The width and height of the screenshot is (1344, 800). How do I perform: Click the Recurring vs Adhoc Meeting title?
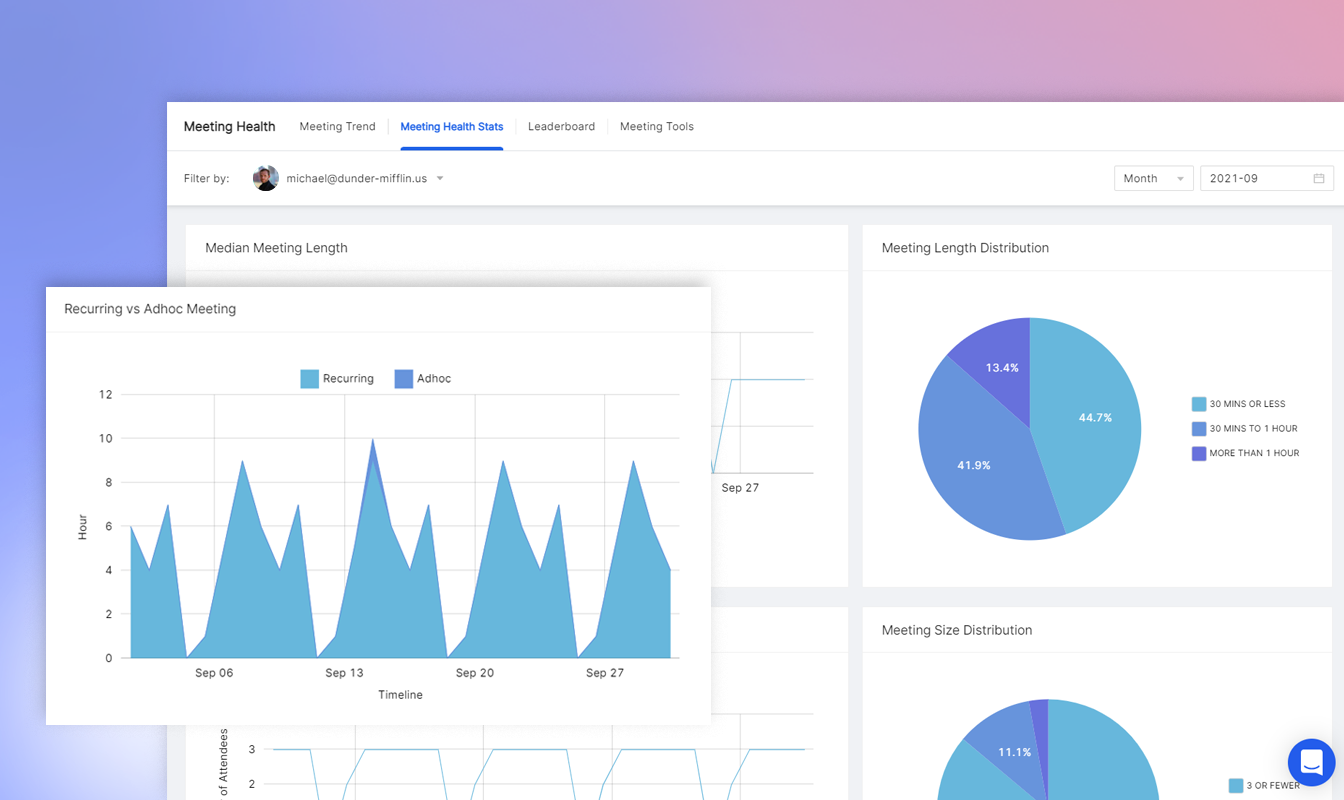click(x=150, y=309)
